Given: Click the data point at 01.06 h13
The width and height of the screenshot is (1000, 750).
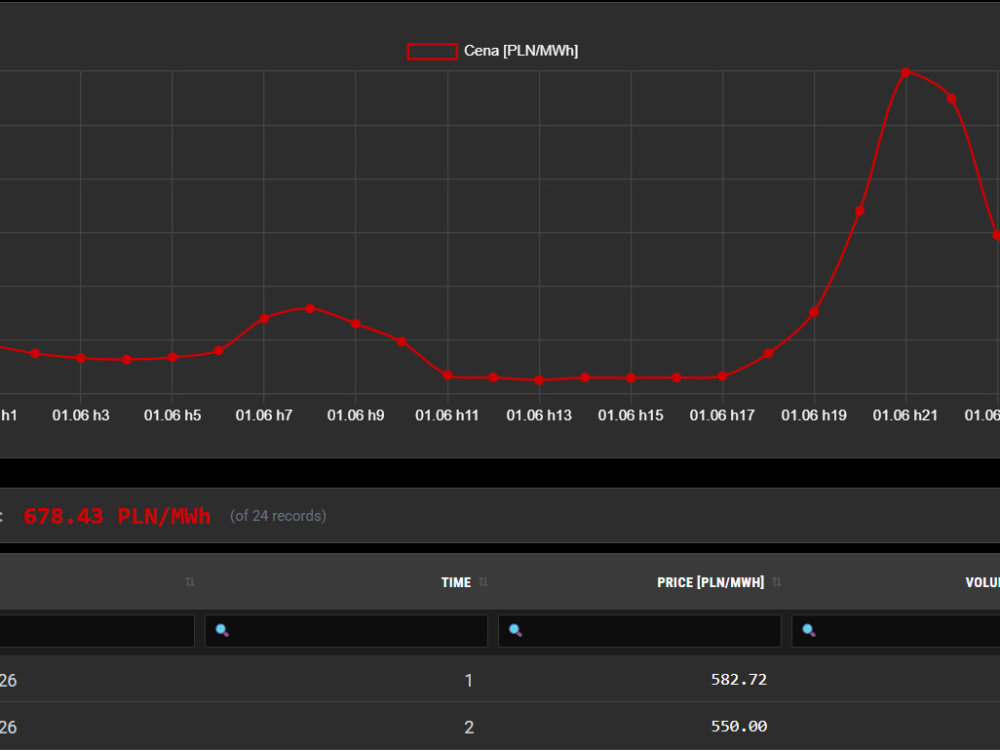Looking at the screenshot, I should (539, 380).
